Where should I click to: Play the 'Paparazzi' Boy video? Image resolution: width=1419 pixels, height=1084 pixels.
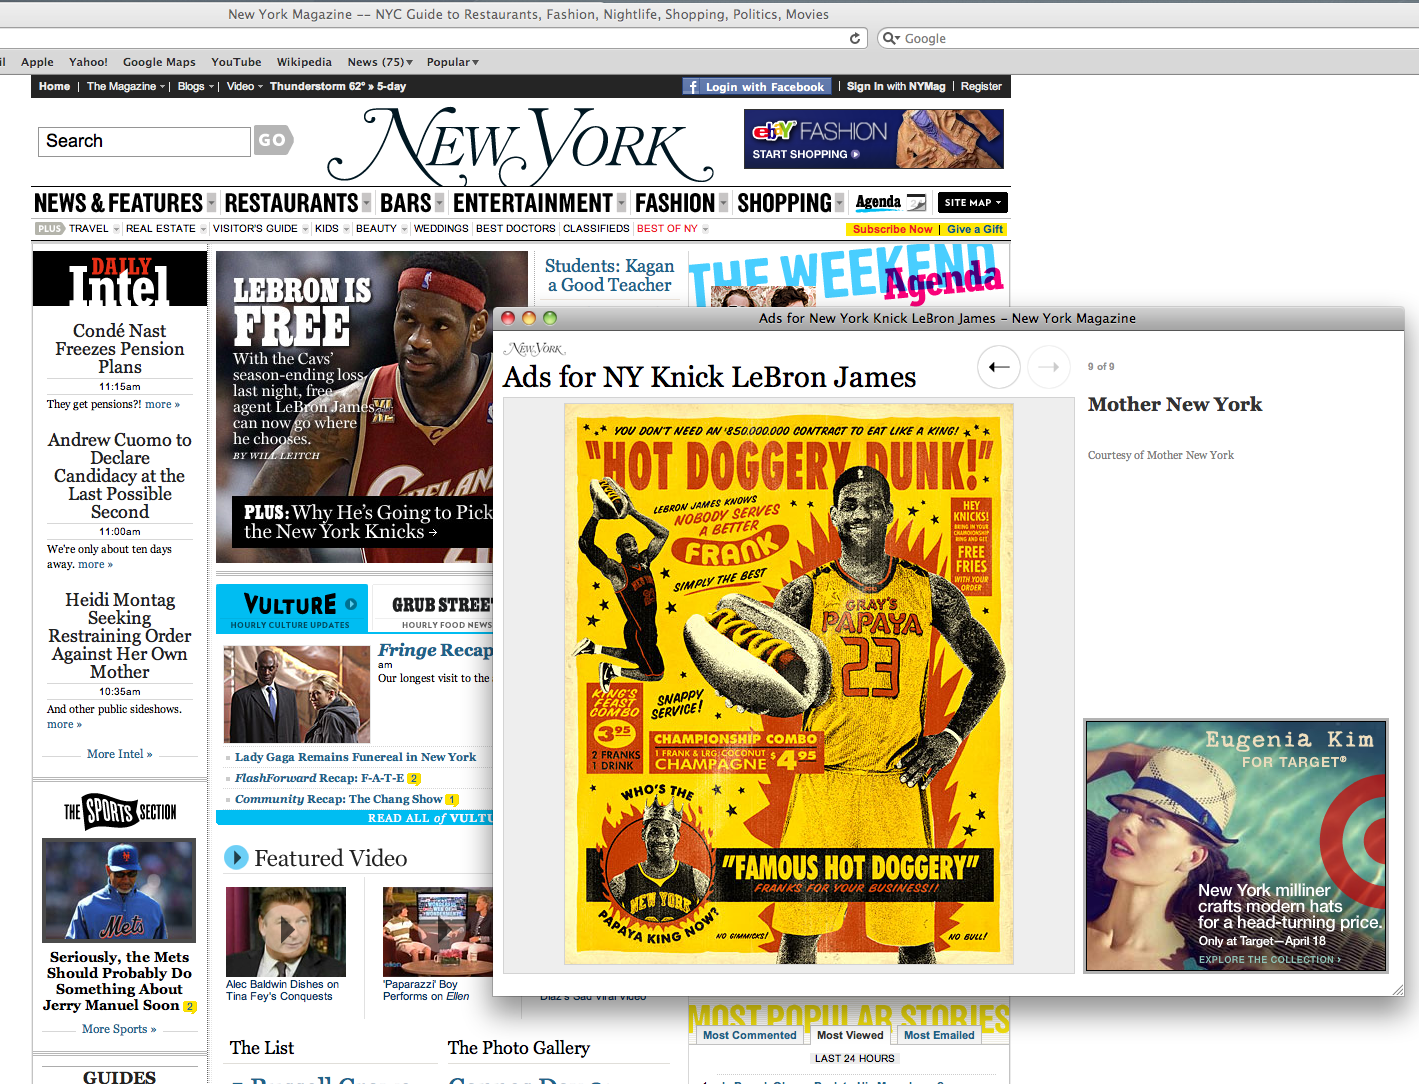click(x=438, y=931)
